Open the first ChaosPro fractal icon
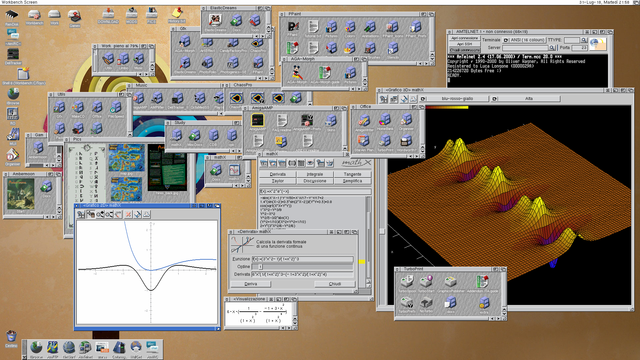This screenshot has height=360, width=640. click(236, 98)
